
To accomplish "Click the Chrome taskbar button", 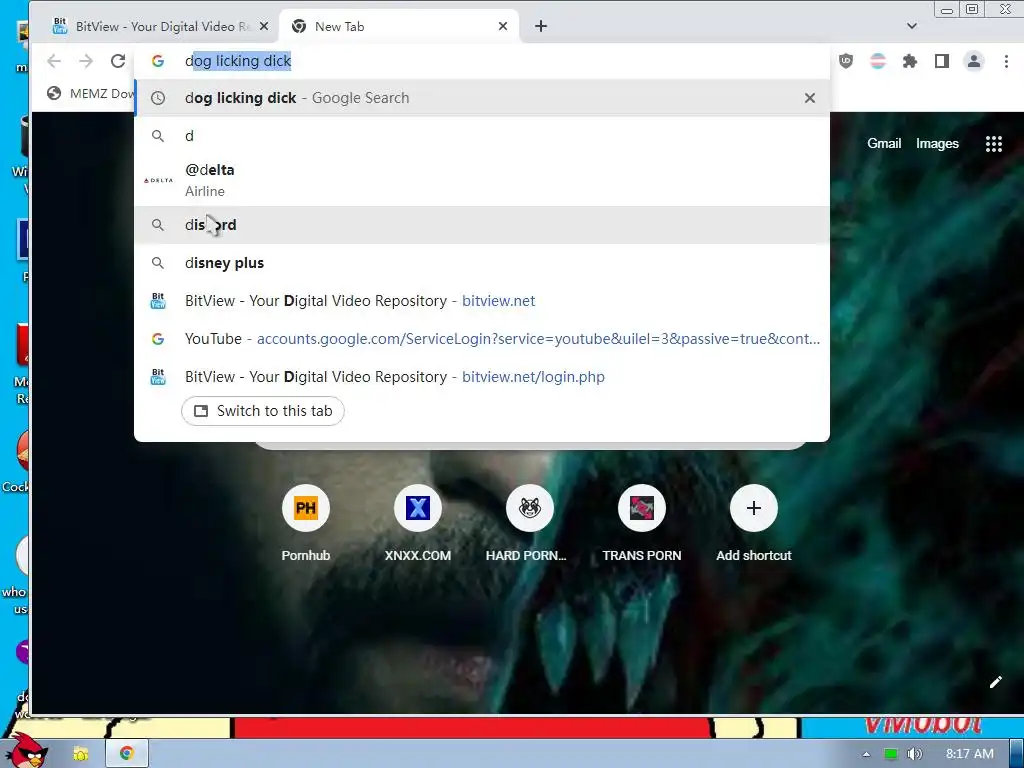I will 127,754.
